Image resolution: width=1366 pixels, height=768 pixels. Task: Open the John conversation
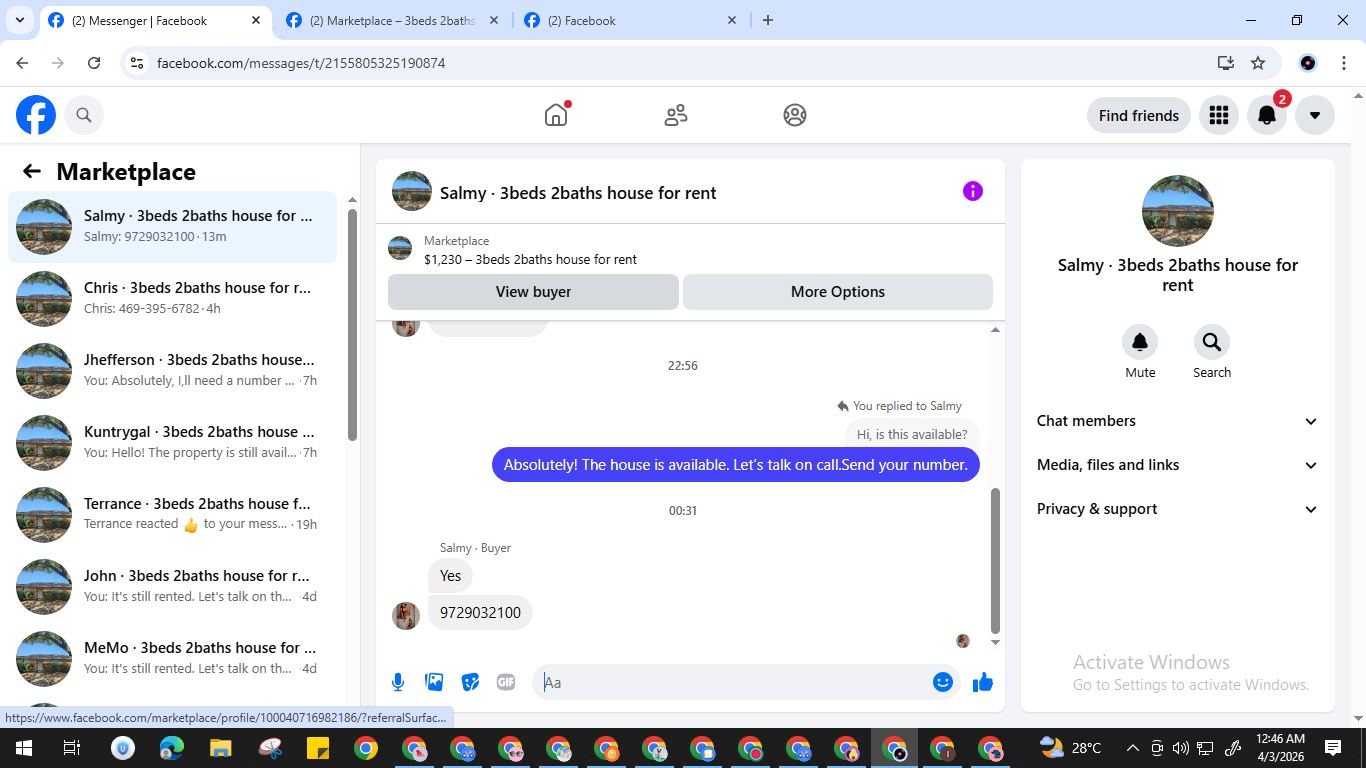pos(172,587)
